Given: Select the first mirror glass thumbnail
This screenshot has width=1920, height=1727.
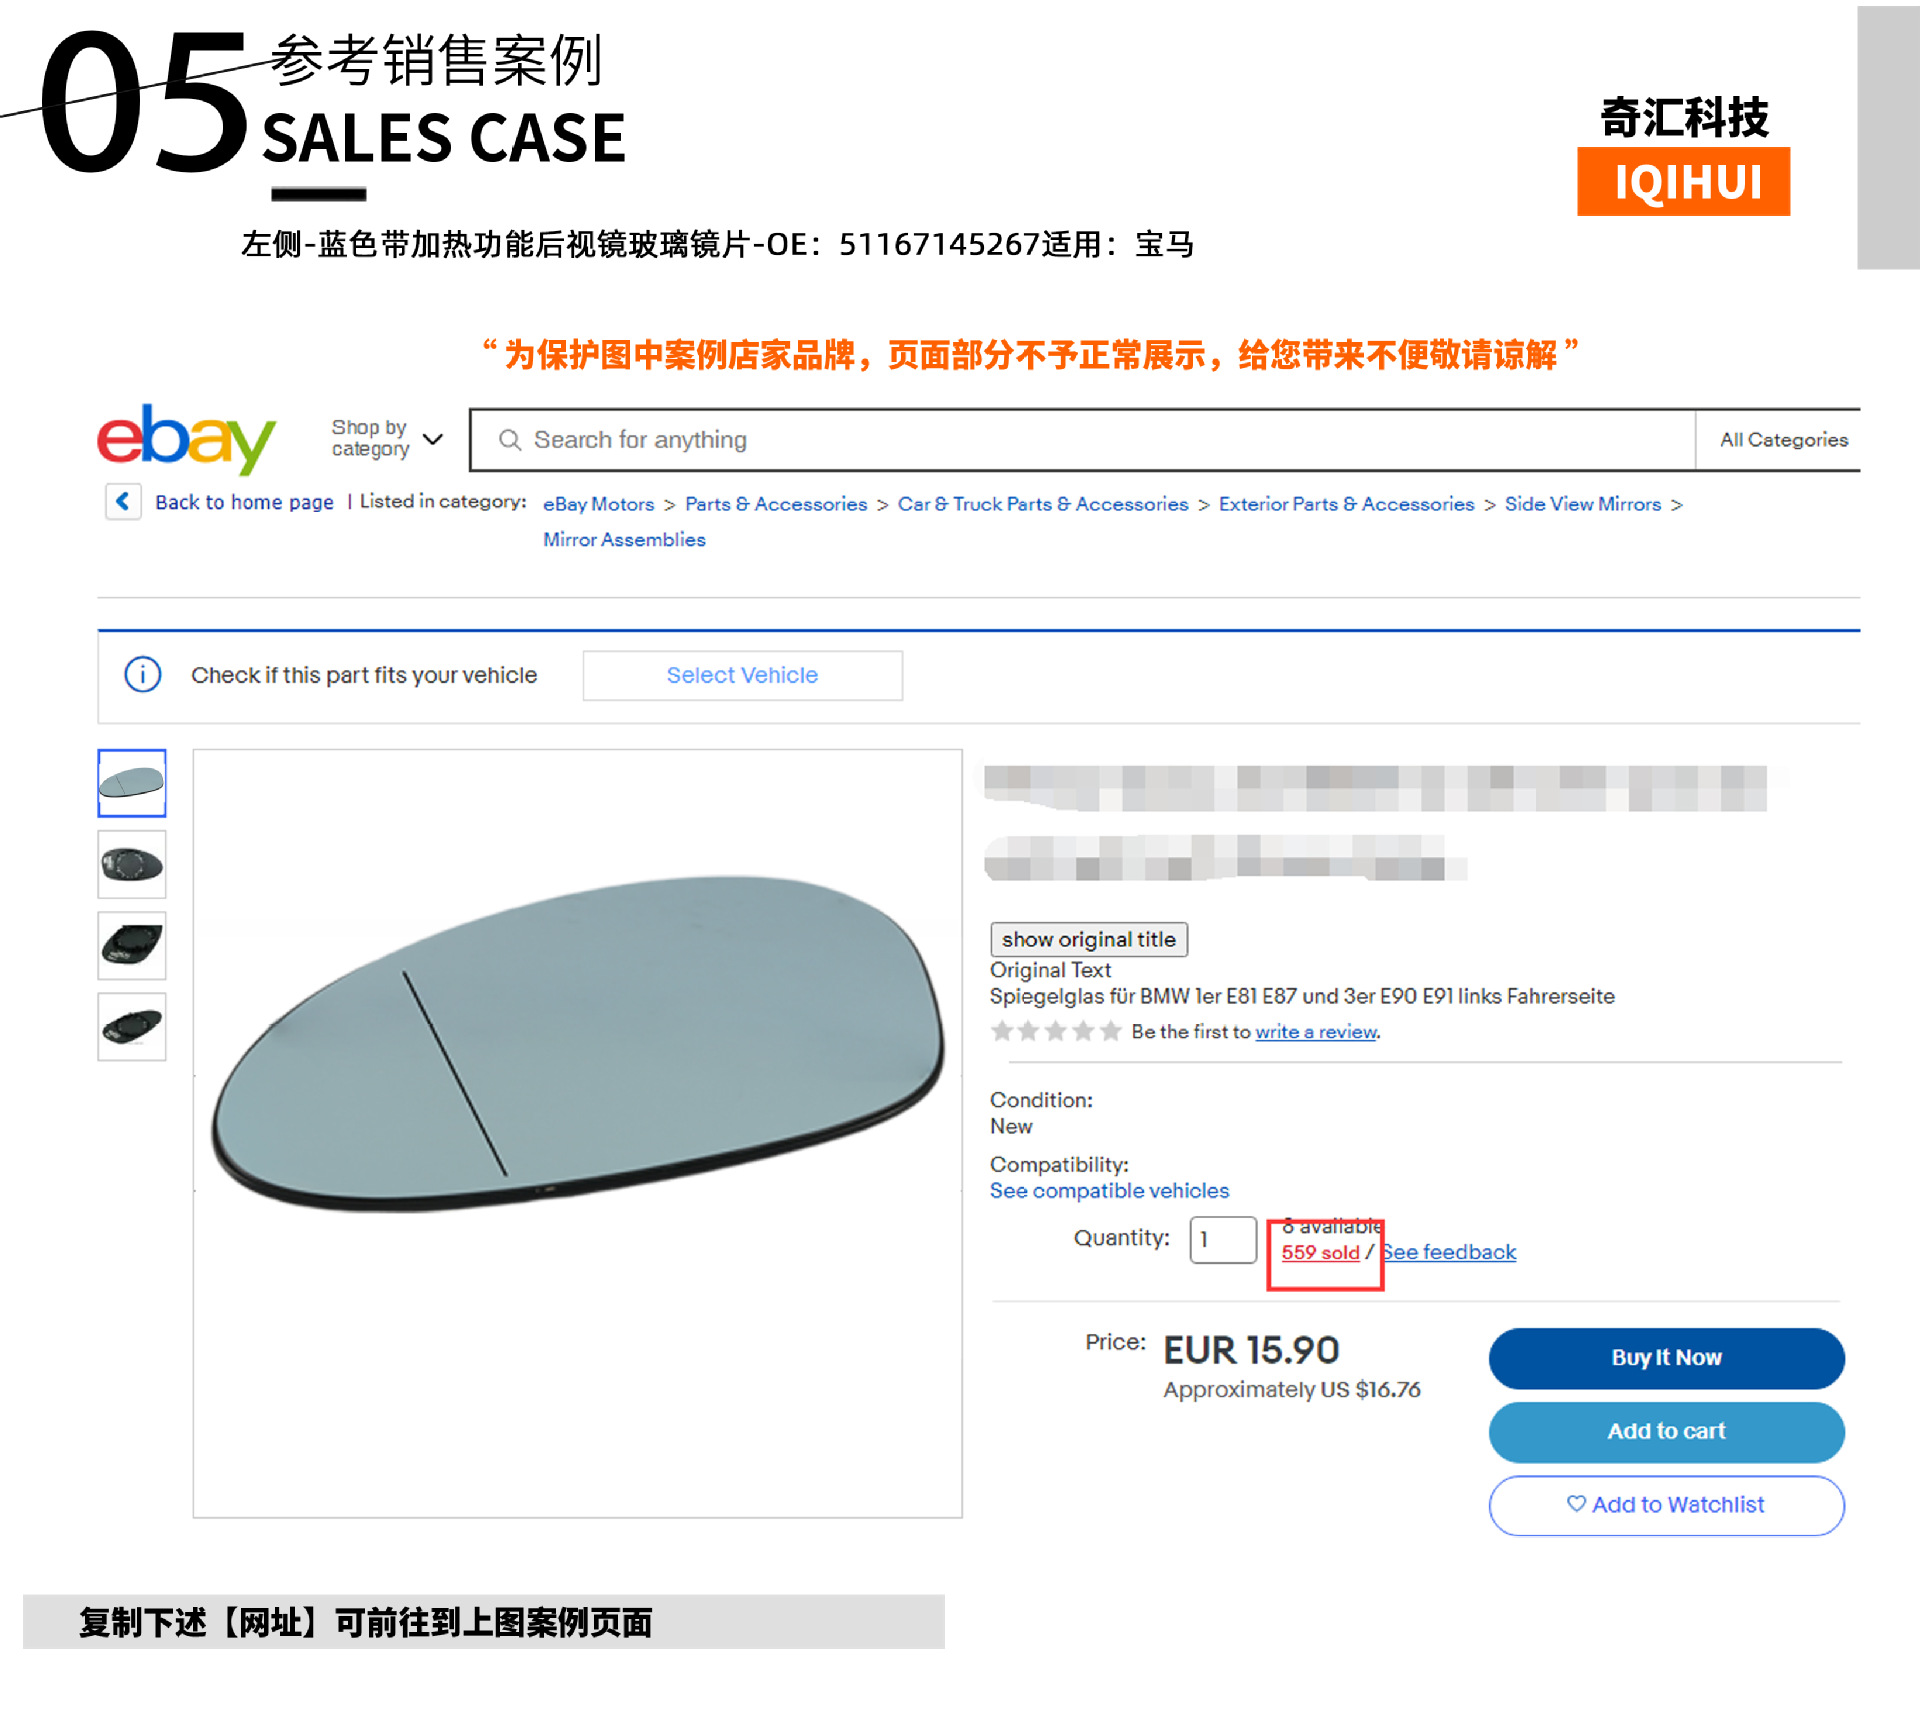Looking at the screenshot, I should (x=132, y=783).
